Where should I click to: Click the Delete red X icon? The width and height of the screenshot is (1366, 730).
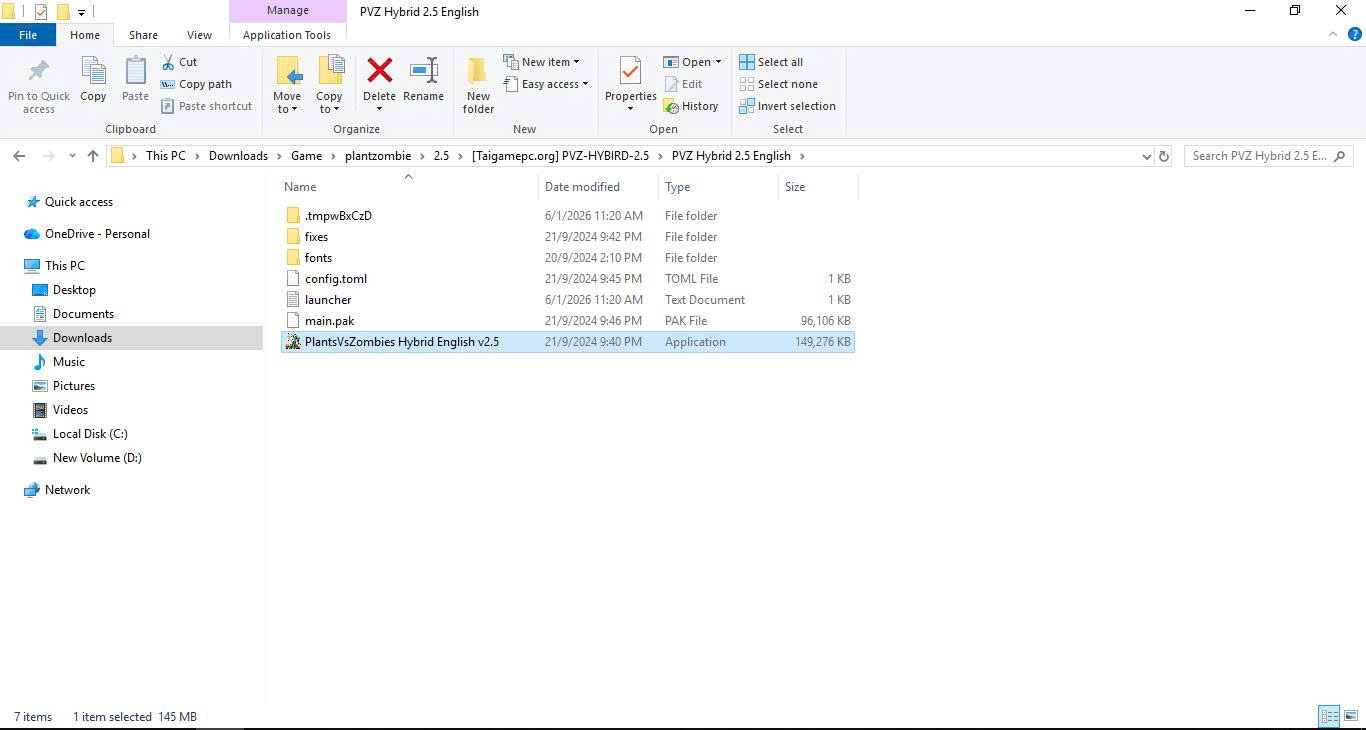tap(379, 72)
